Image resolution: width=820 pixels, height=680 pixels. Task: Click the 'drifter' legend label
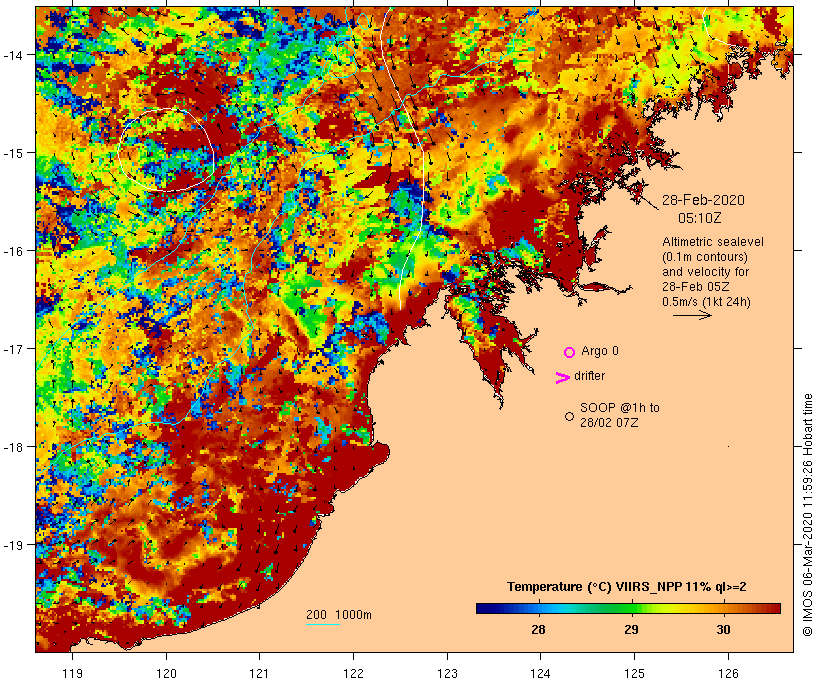pos(589,376)
